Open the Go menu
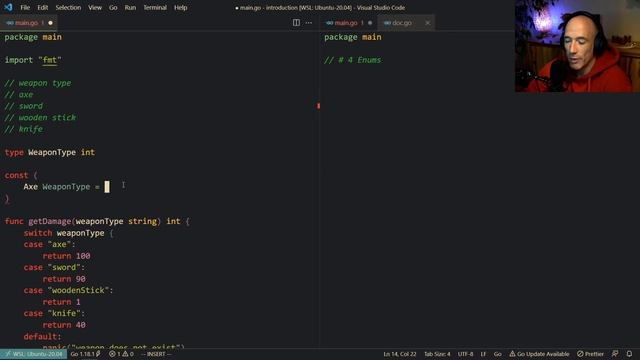Screen dimensions: 640x360 [113, 7]
